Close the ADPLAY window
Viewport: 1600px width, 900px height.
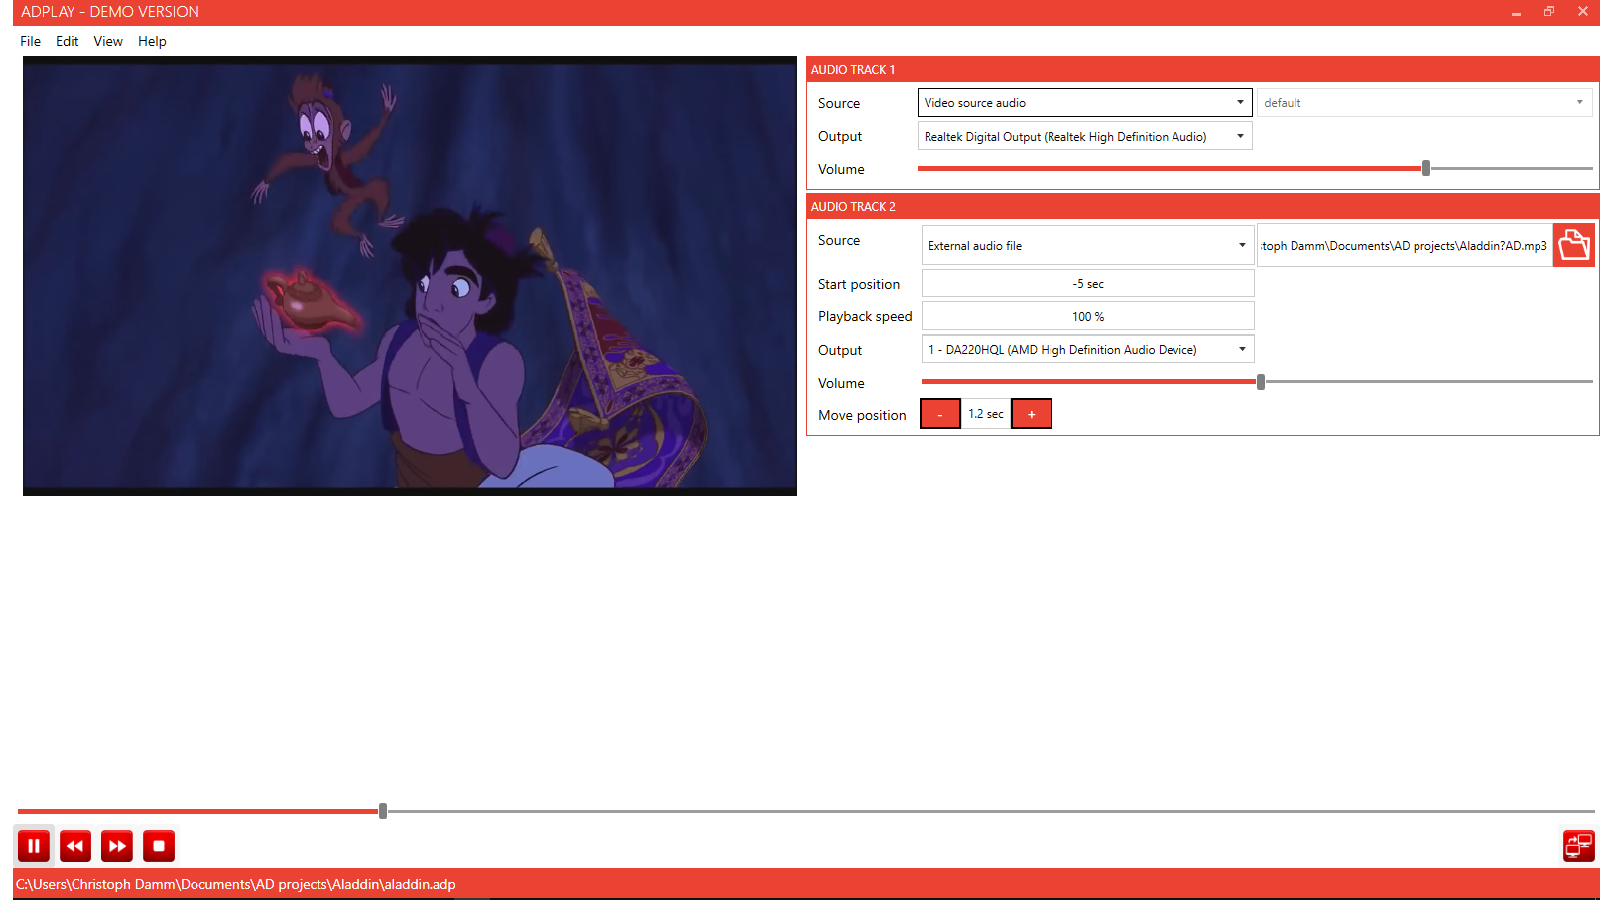coord(1583,12)
